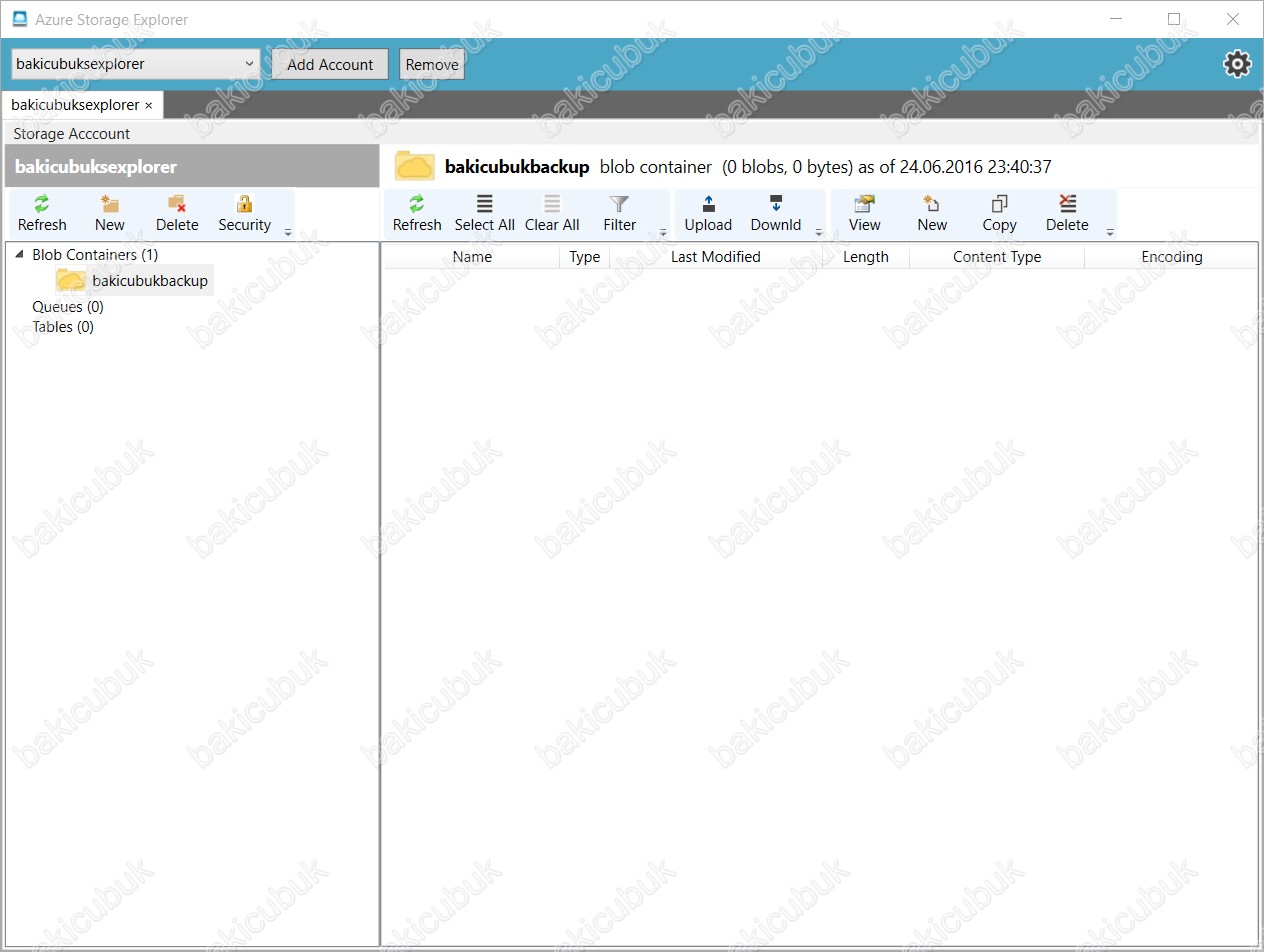Create a new blob with New beside Copy
The image size is (1264, 952).
(x=932, y=214)
